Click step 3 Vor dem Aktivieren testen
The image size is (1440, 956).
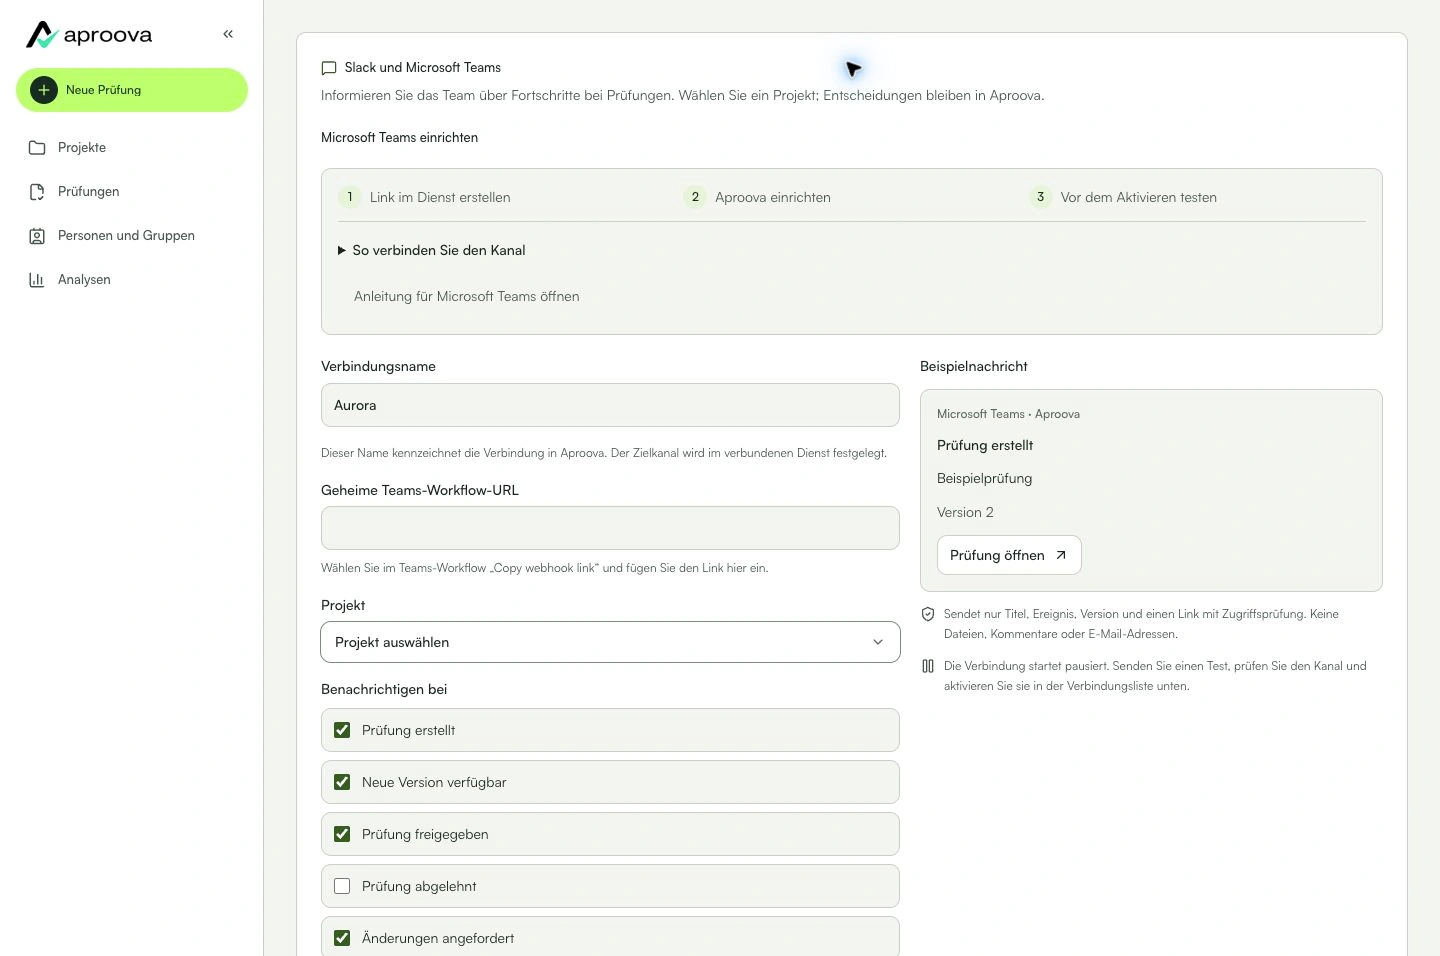pyautogui.click(x=1123, y=197)
